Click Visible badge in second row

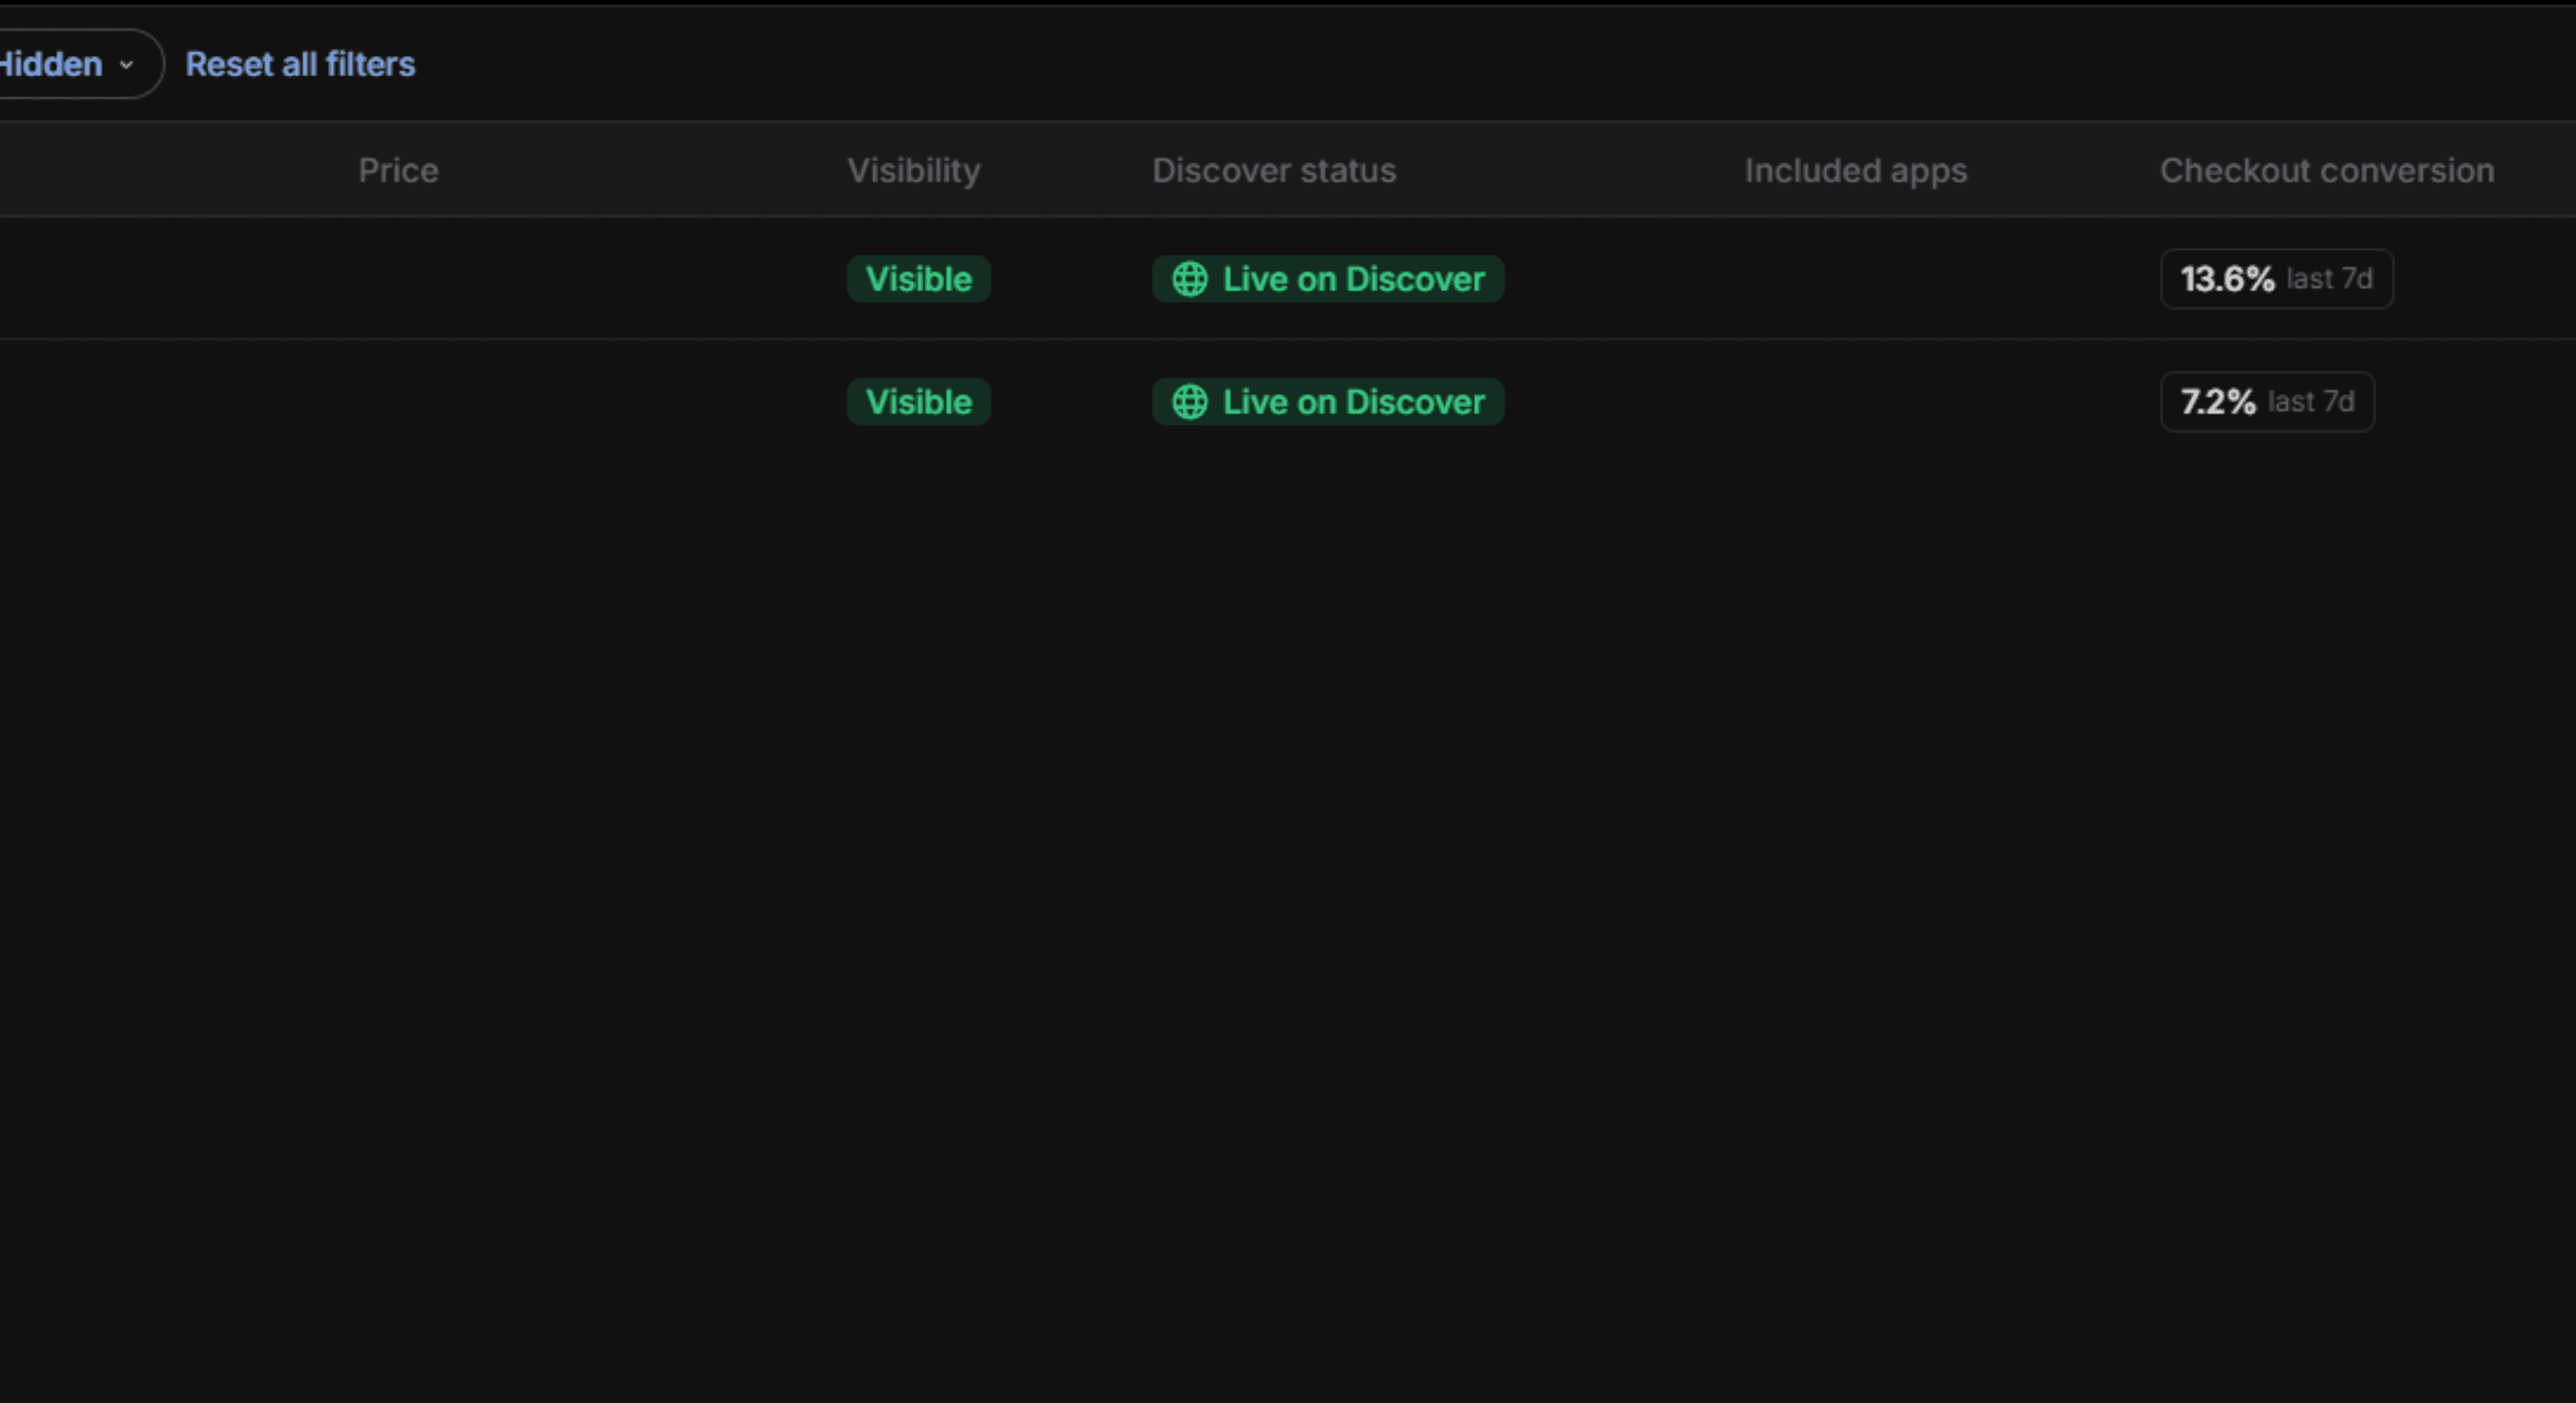(918, 402)
